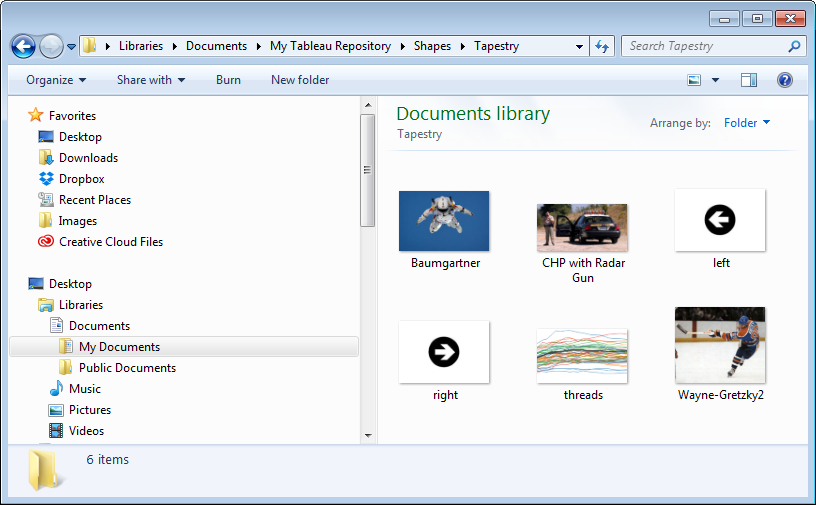Click the Pictures library icon

(x=56, y=410)
